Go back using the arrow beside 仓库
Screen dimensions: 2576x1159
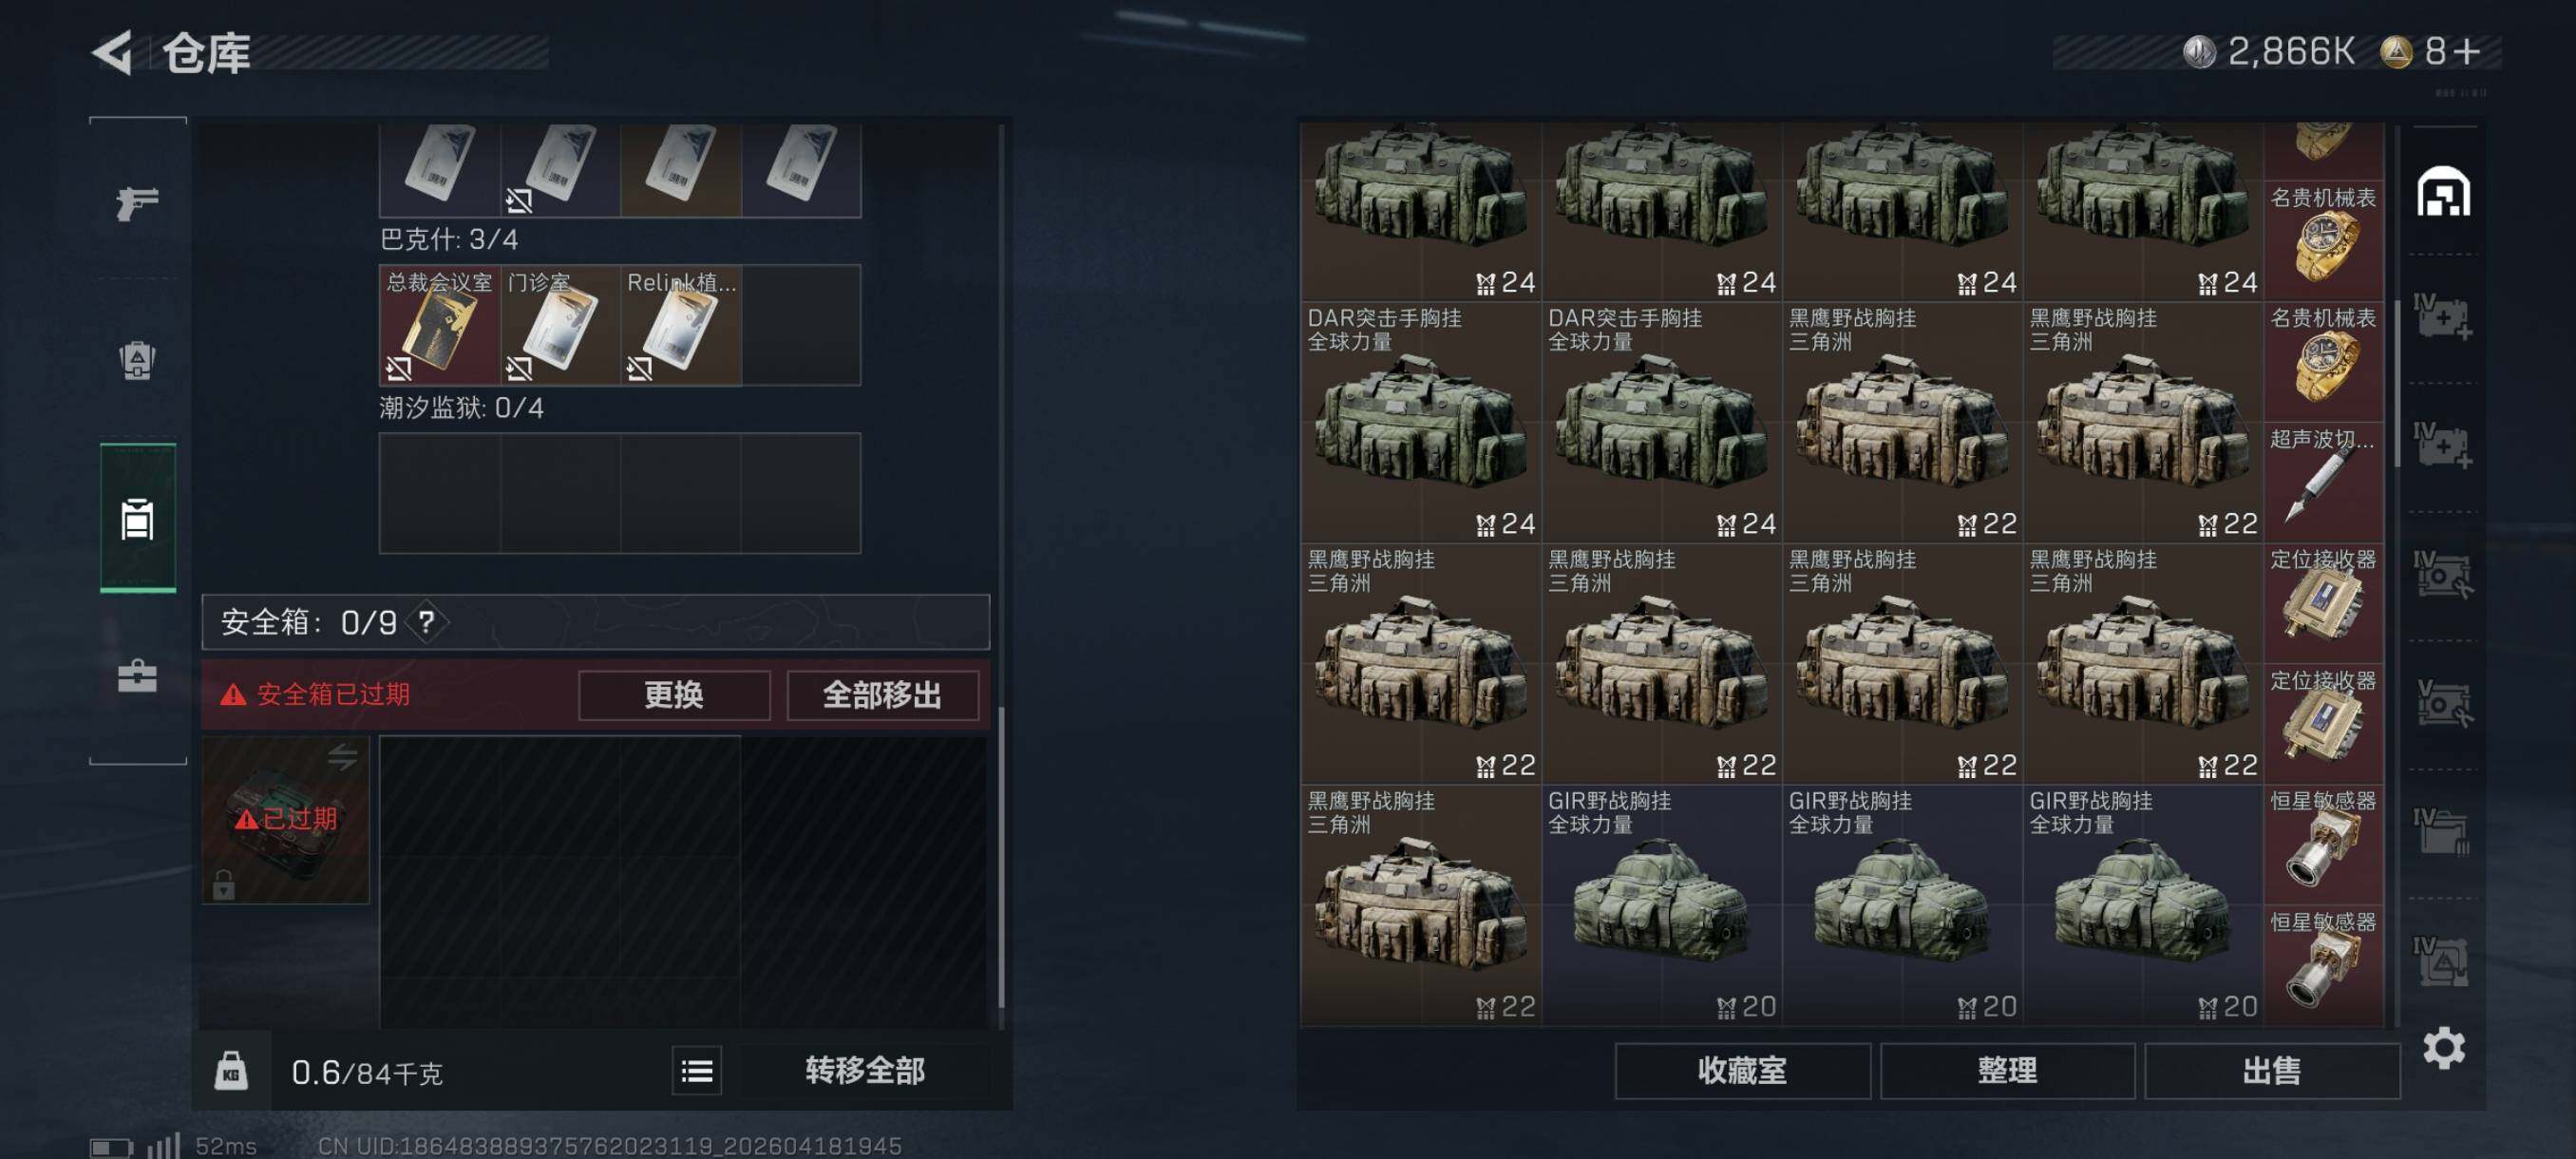[x=113, y=52]
